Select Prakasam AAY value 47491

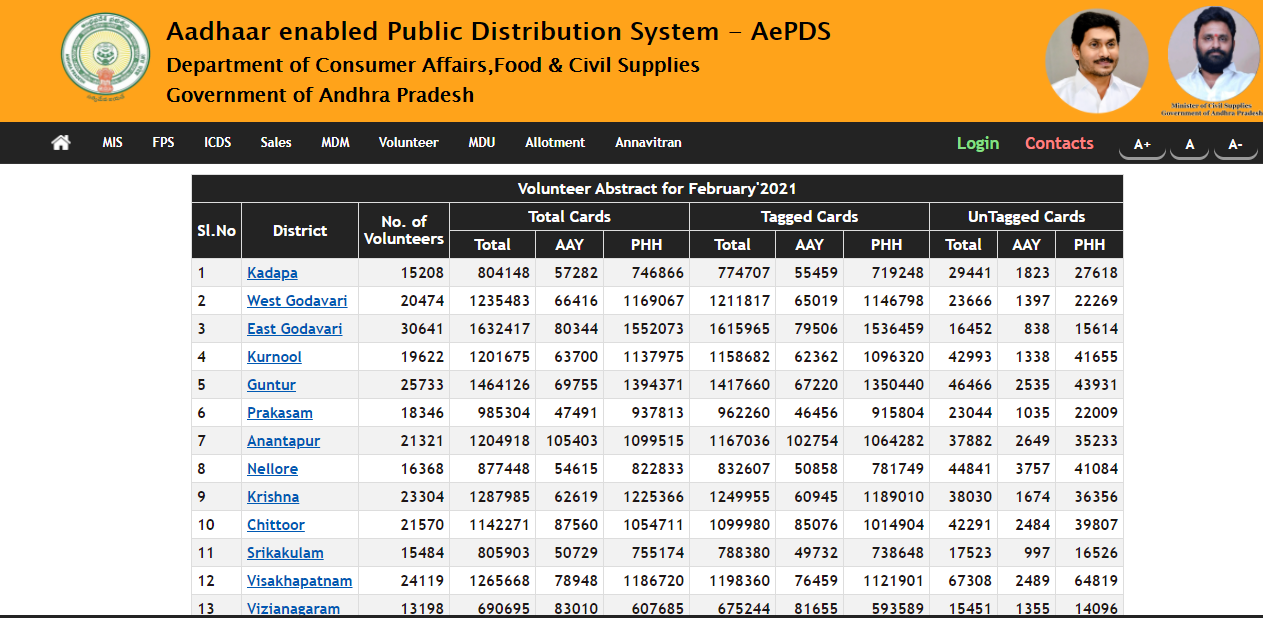(577, 413)
